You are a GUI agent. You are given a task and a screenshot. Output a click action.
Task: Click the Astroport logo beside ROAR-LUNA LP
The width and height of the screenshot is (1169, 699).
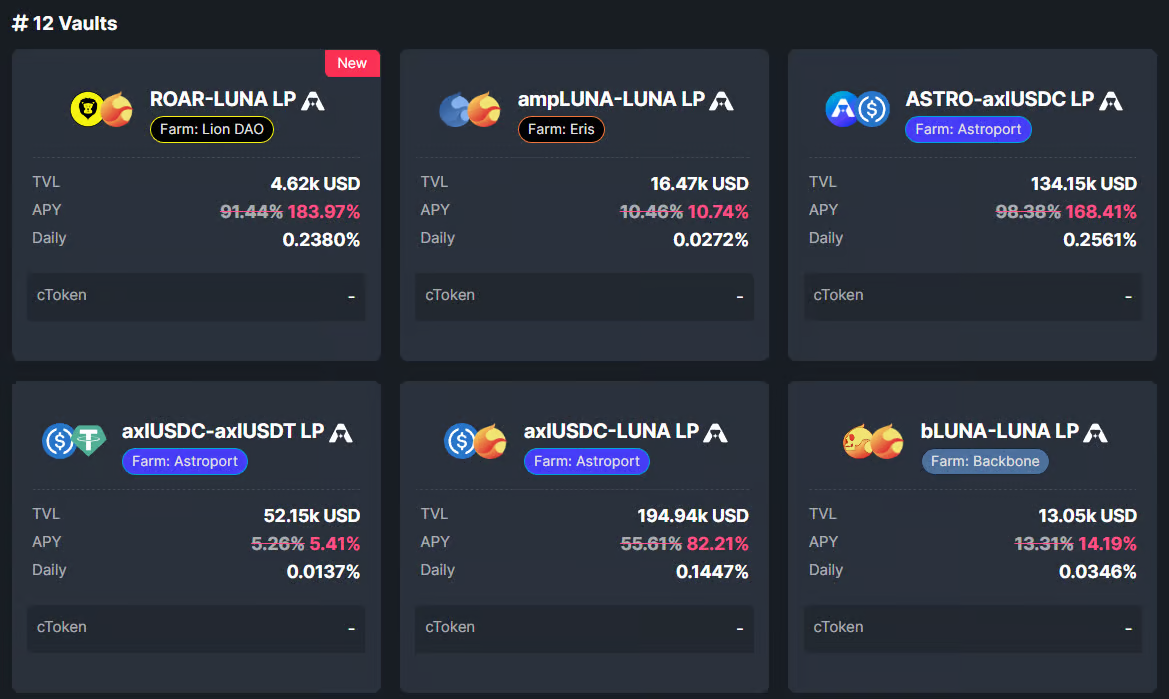[x=312, y=101]
